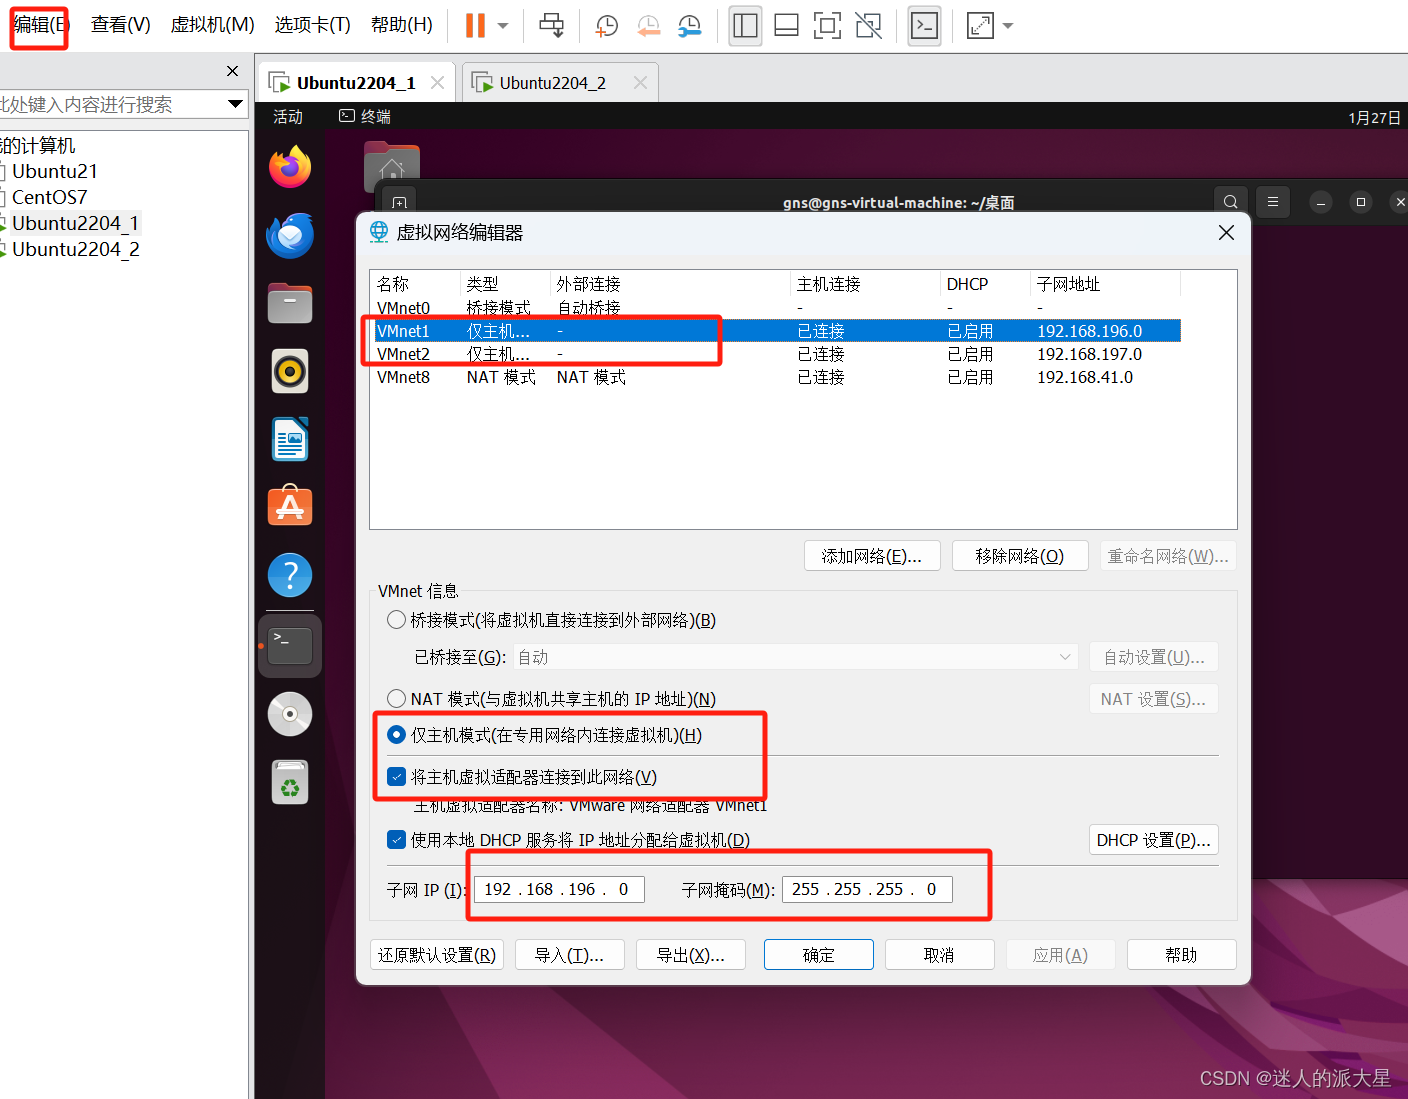This screenshot has height=1099, width=1408.
Task: Select Ubuntu21 in the library tree
Action: (x=54, y=171)
